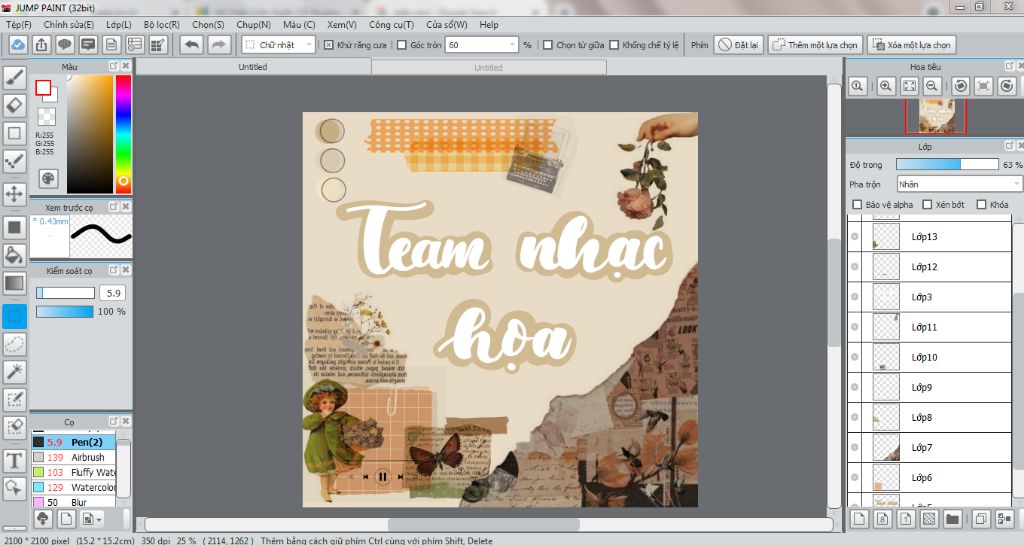Select the Operation/object tool

click(x=14, y=488)
